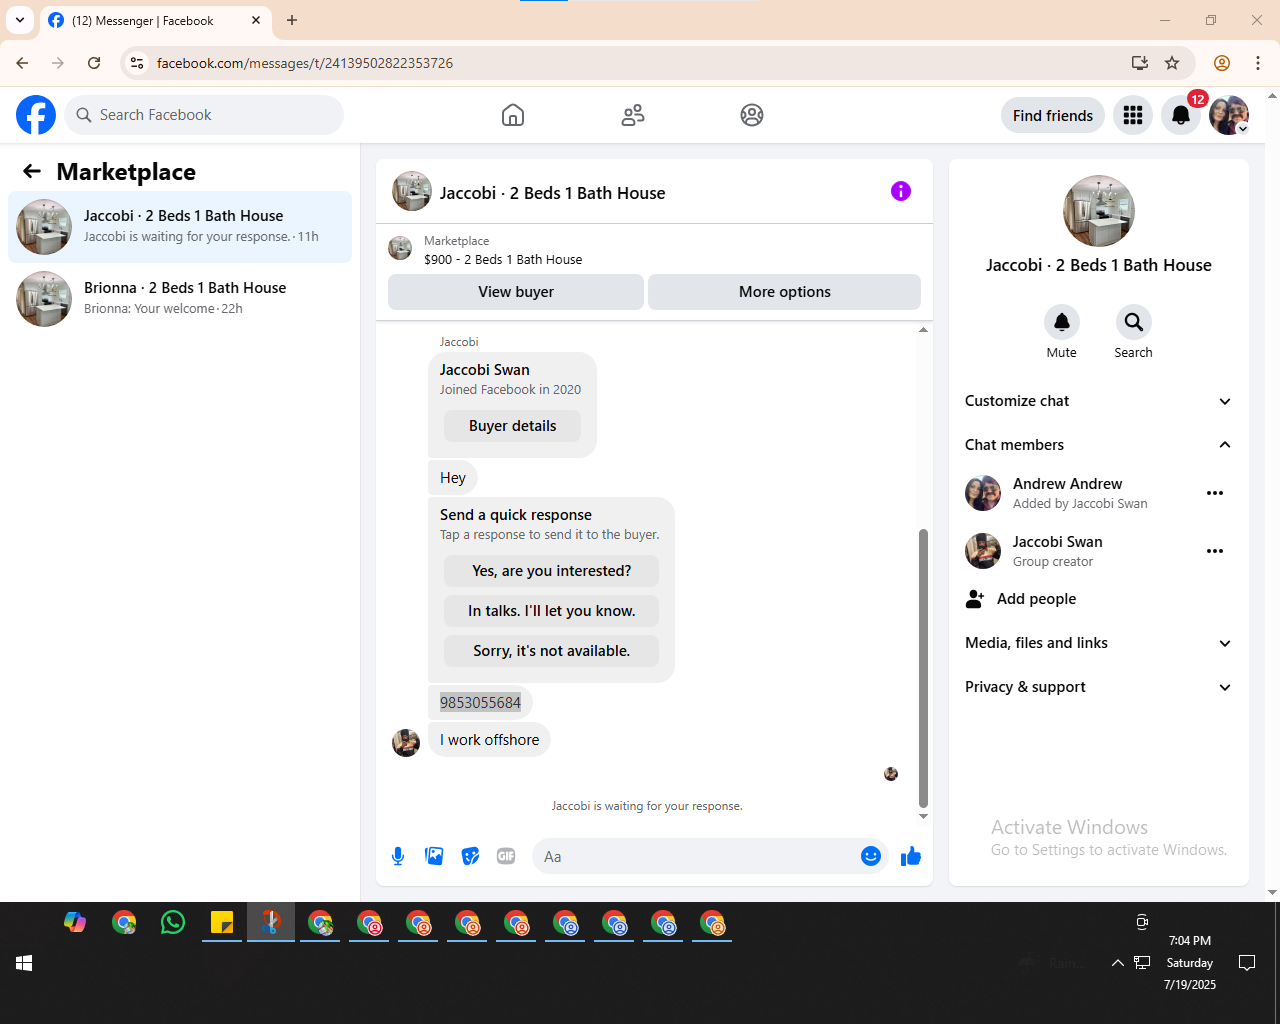
Task: Go to Facebook home via logo
Action: point(36,115)
